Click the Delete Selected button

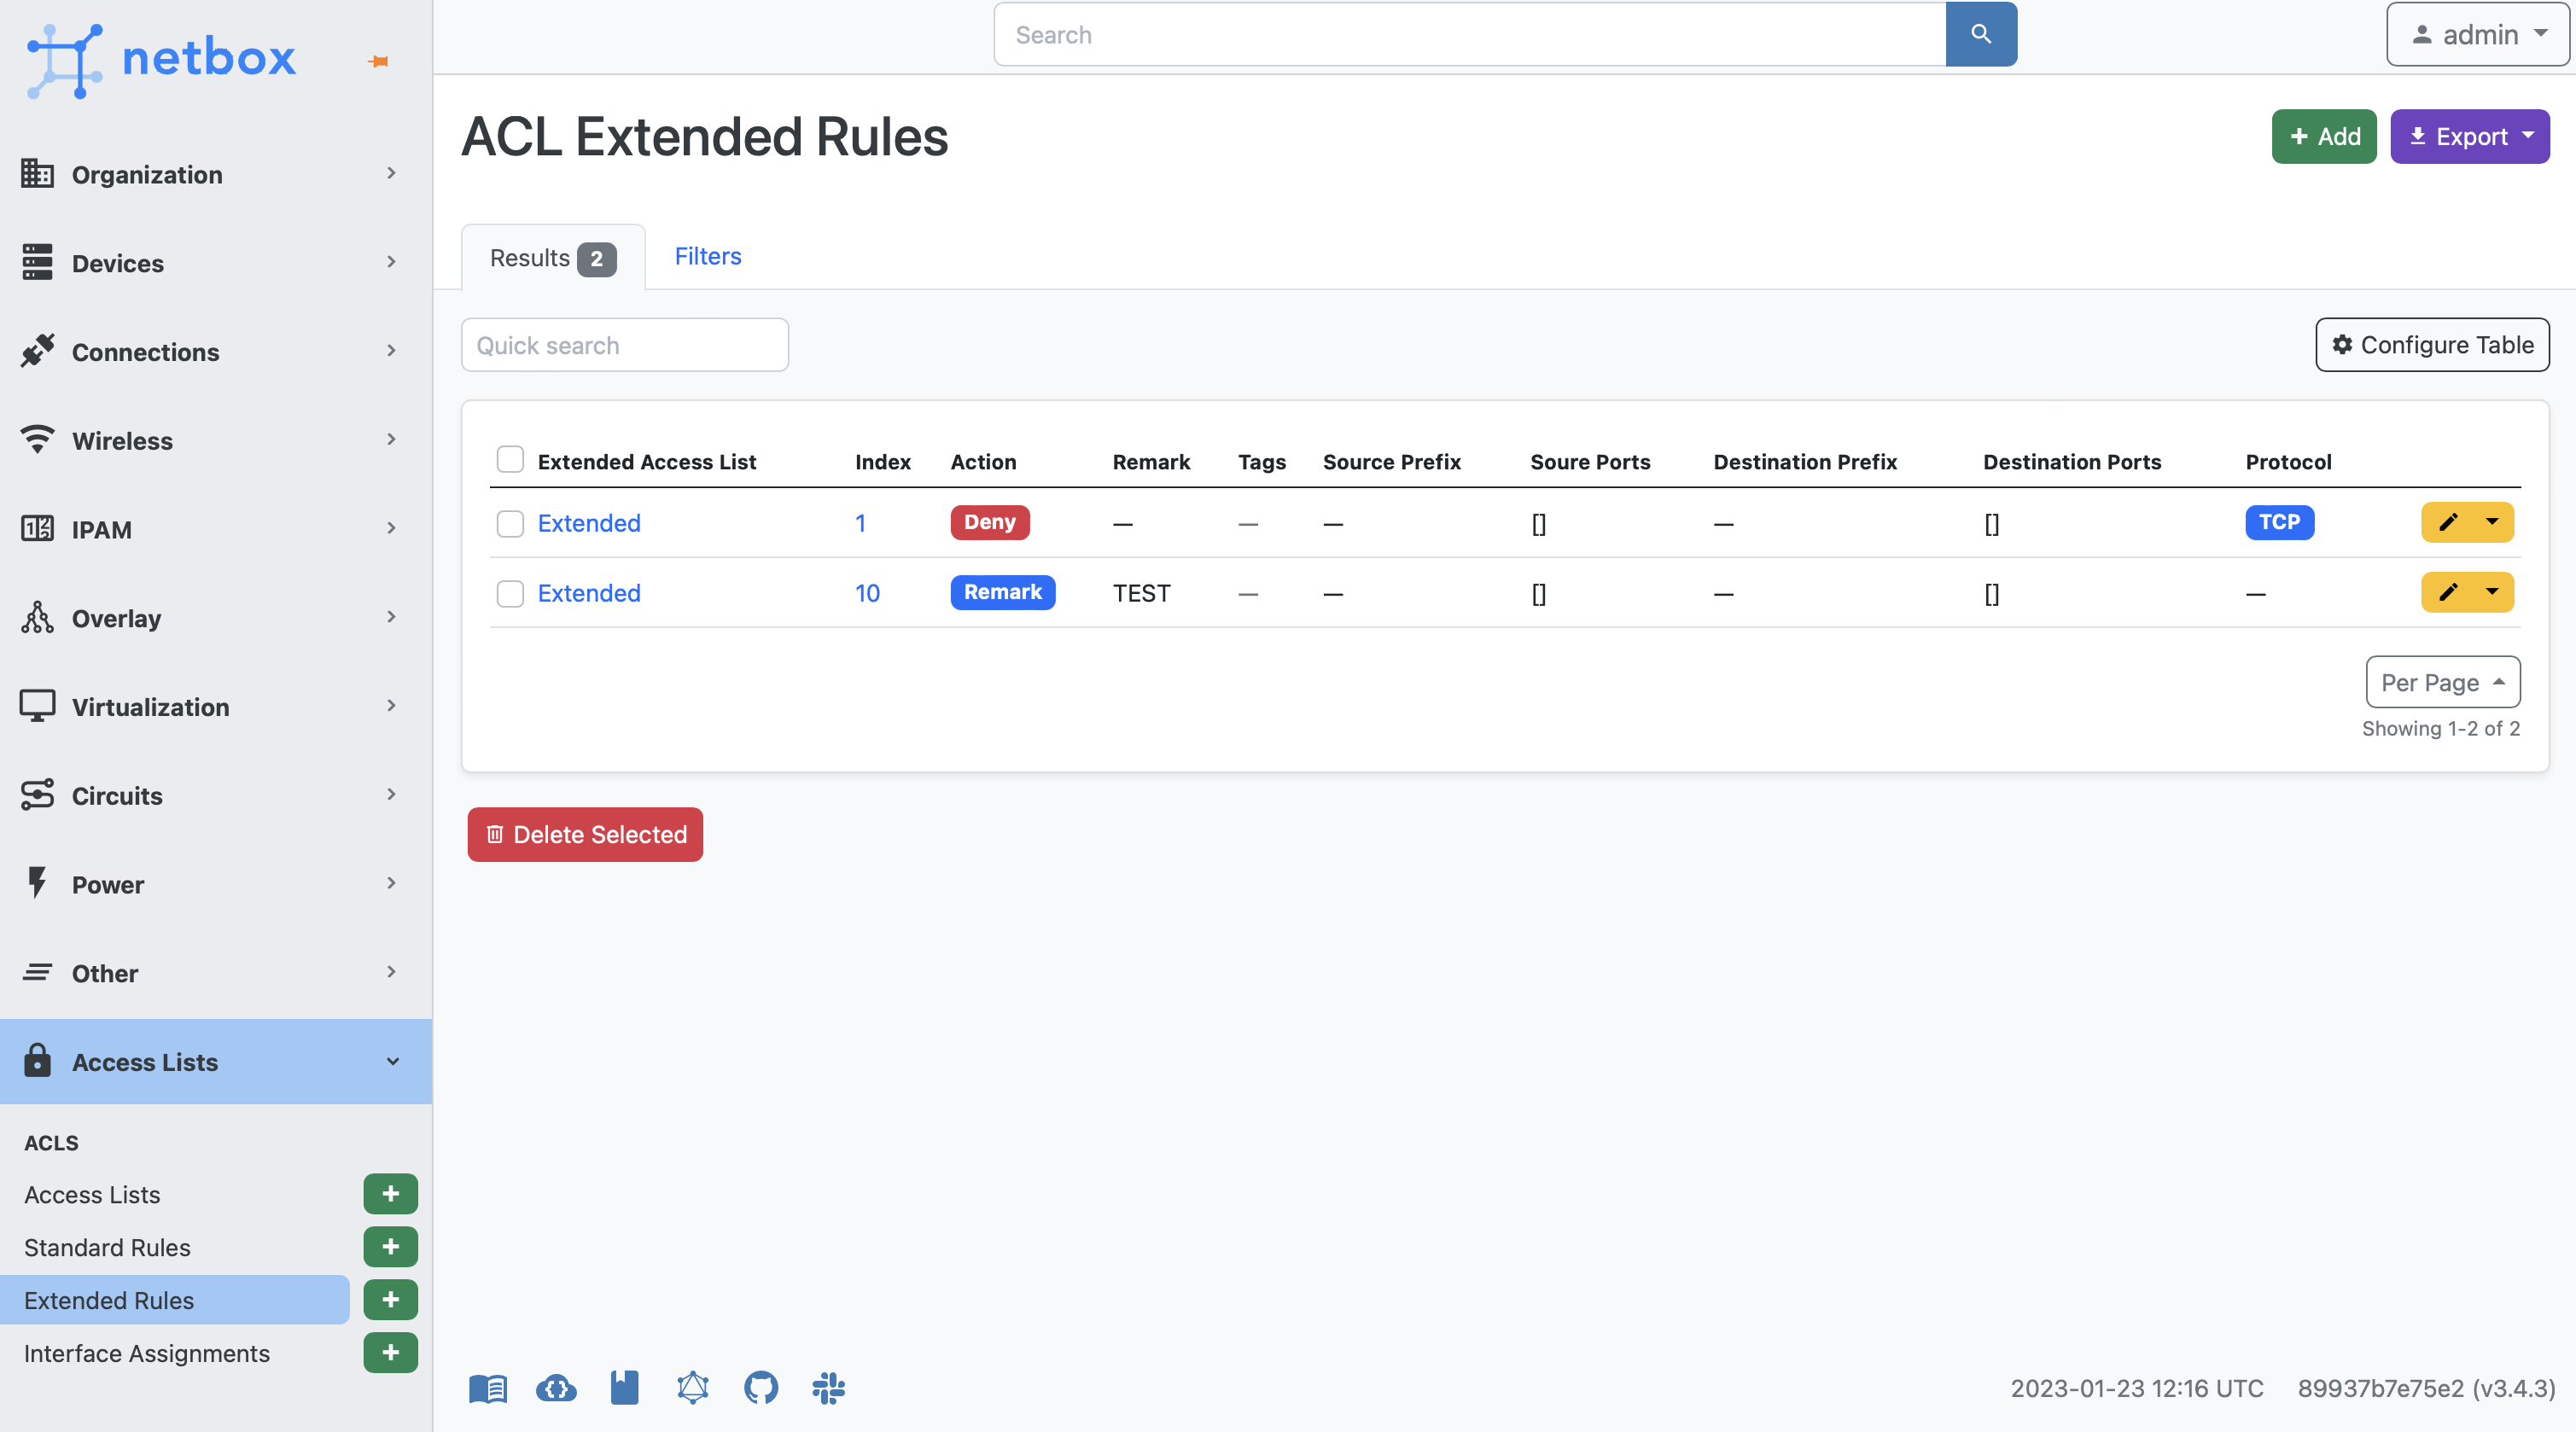pos(585,834)
